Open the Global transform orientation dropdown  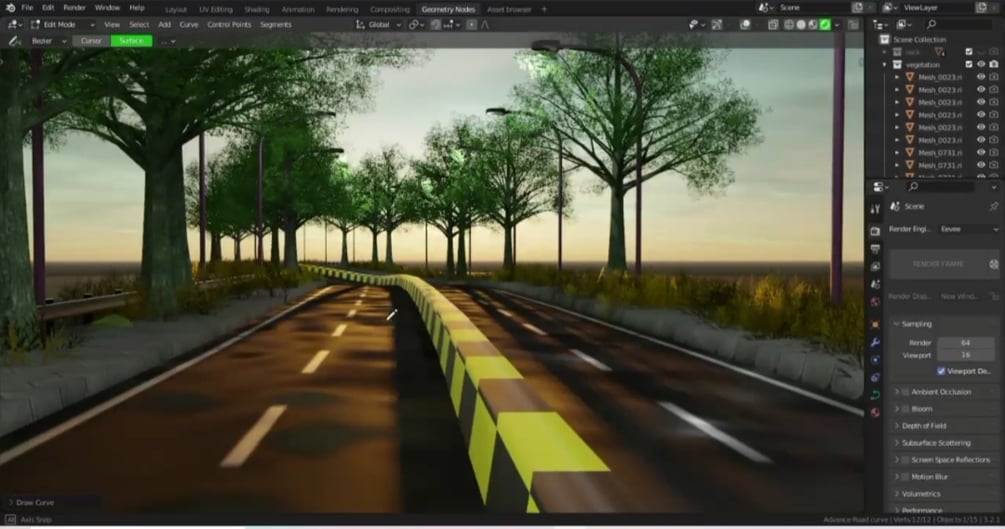[378, 24]
